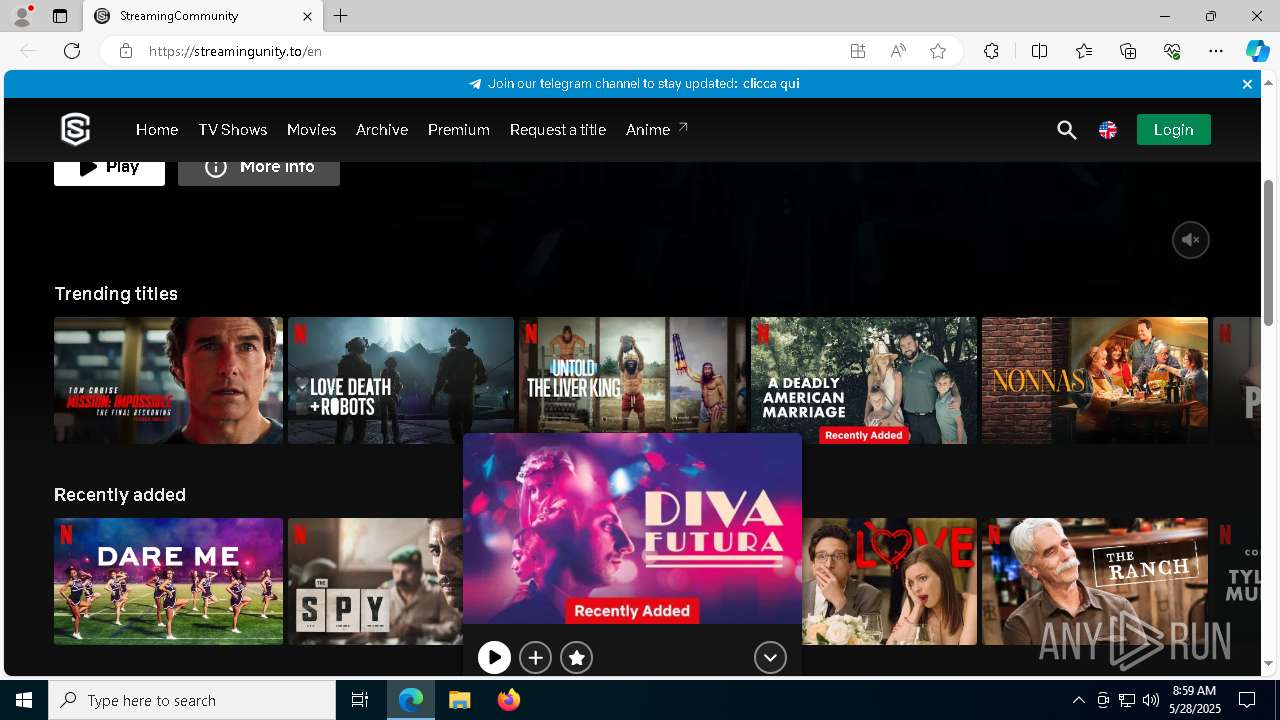The image size is (1280, 720).
Task: Add this page to favorites star
Action: pyautogui.click(x=938, y=51)
